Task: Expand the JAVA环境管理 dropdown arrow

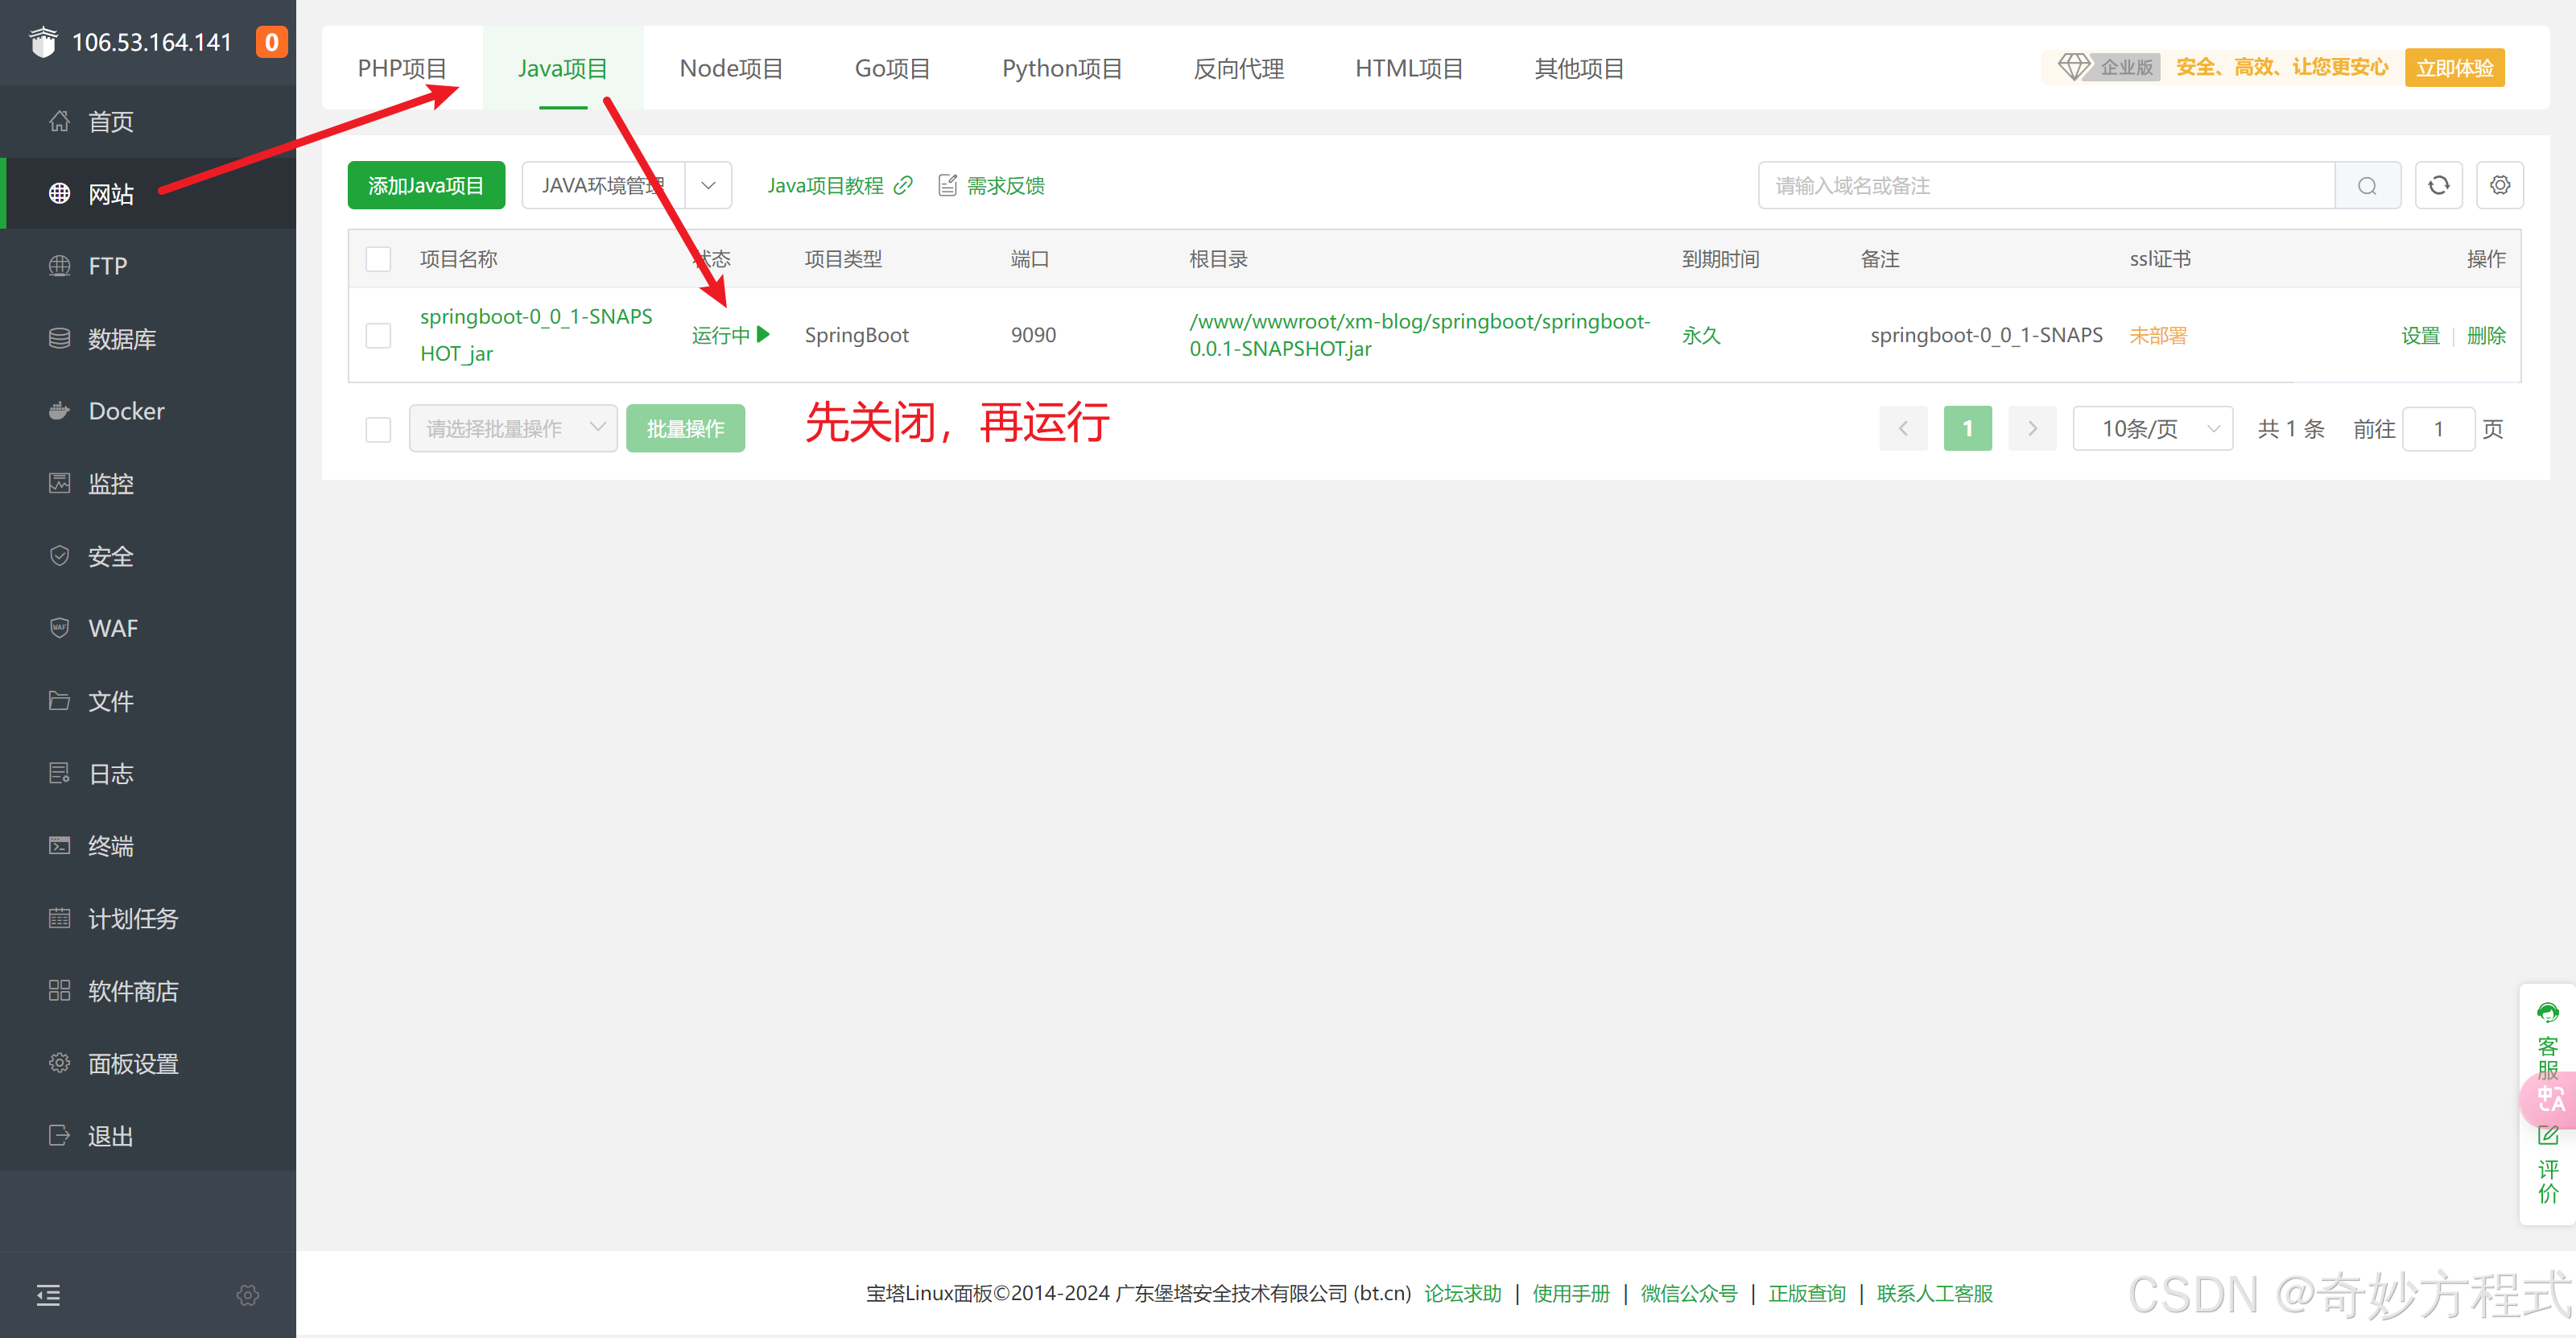Action: (x=708, y=185)
